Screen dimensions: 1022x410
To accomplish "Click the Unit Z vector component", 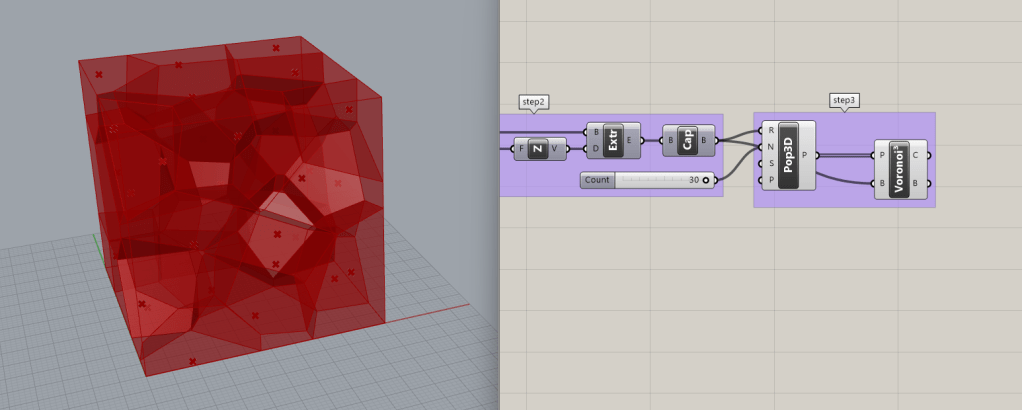I will pyautogui.click(x=538, y=149).
